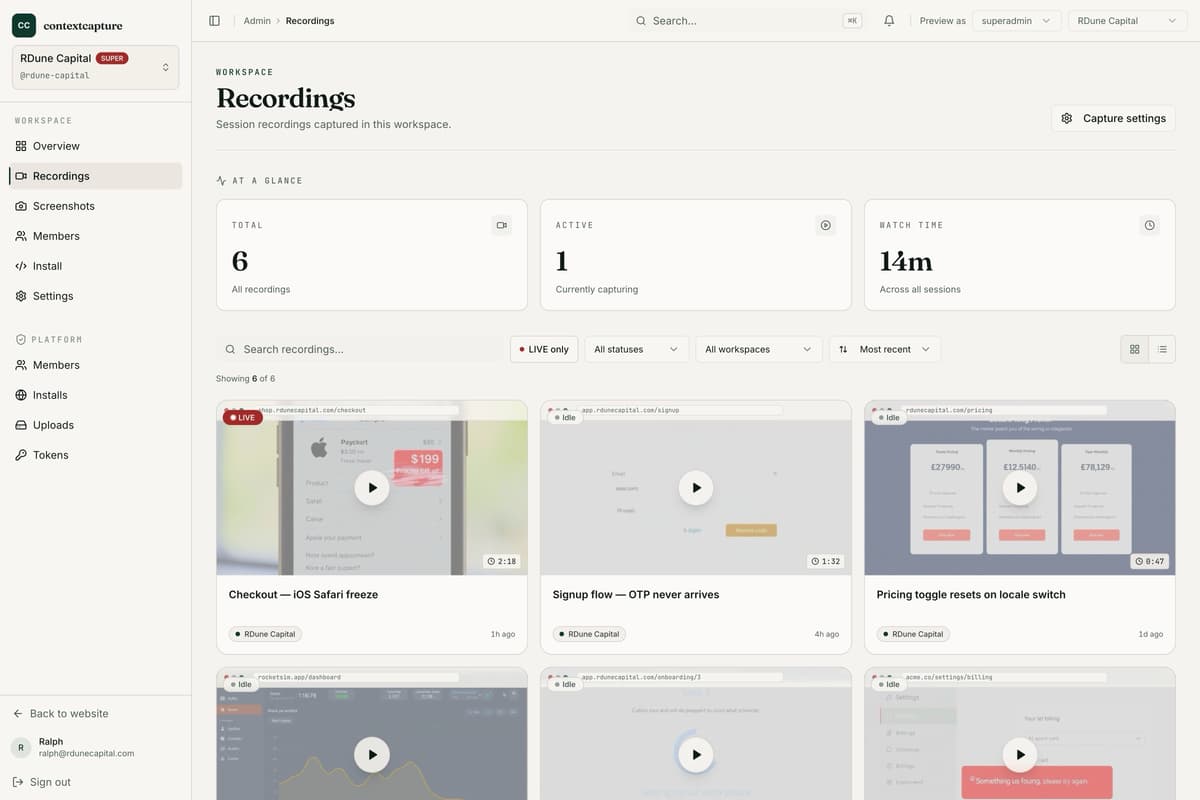Expand the RDune Capital workspace switcher
1200x800 pixels.
(96, 67)
